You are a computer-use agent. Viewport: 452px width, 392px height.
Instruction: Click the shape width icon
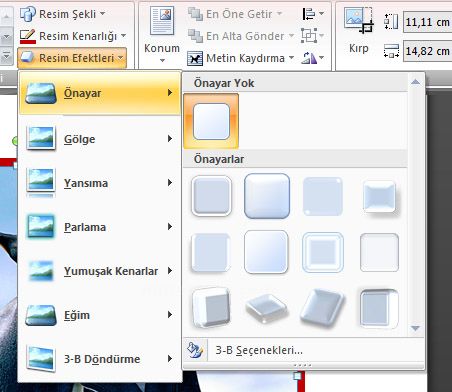click(x=391, y=51)
